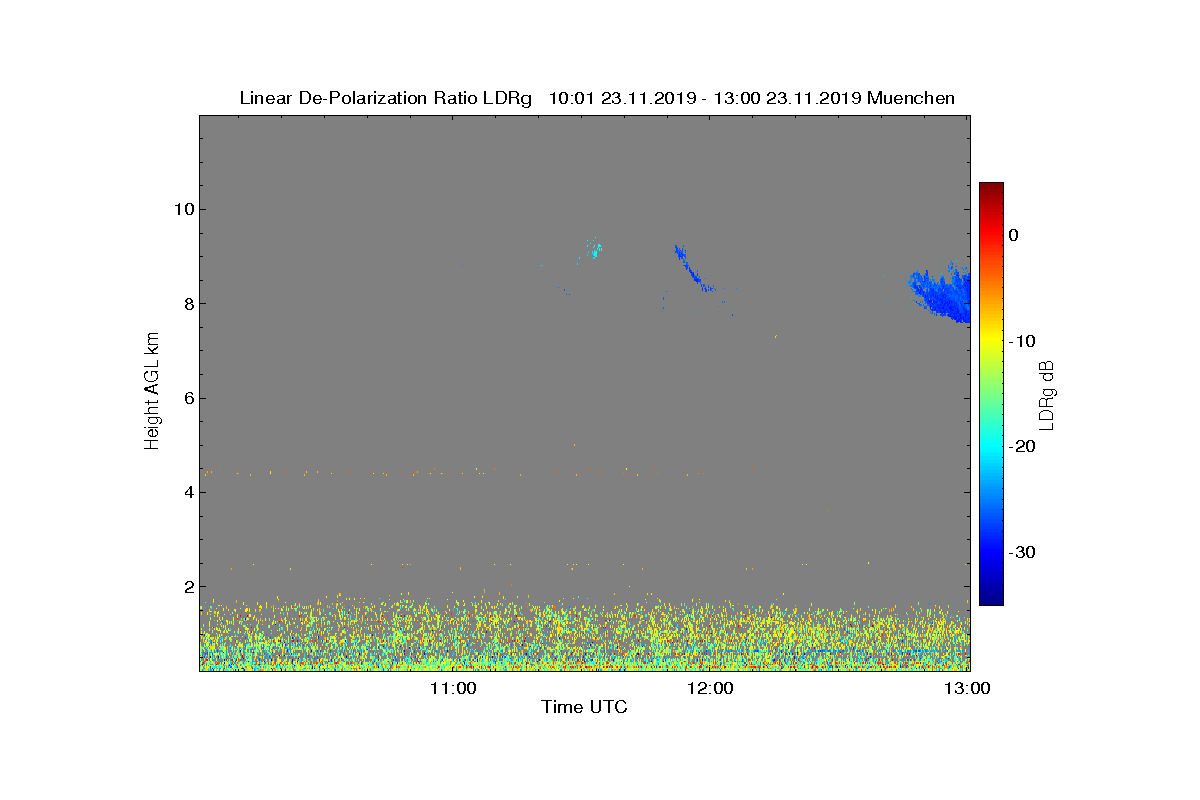Click the blue diagonal streak before 12:00

[694, 268]
